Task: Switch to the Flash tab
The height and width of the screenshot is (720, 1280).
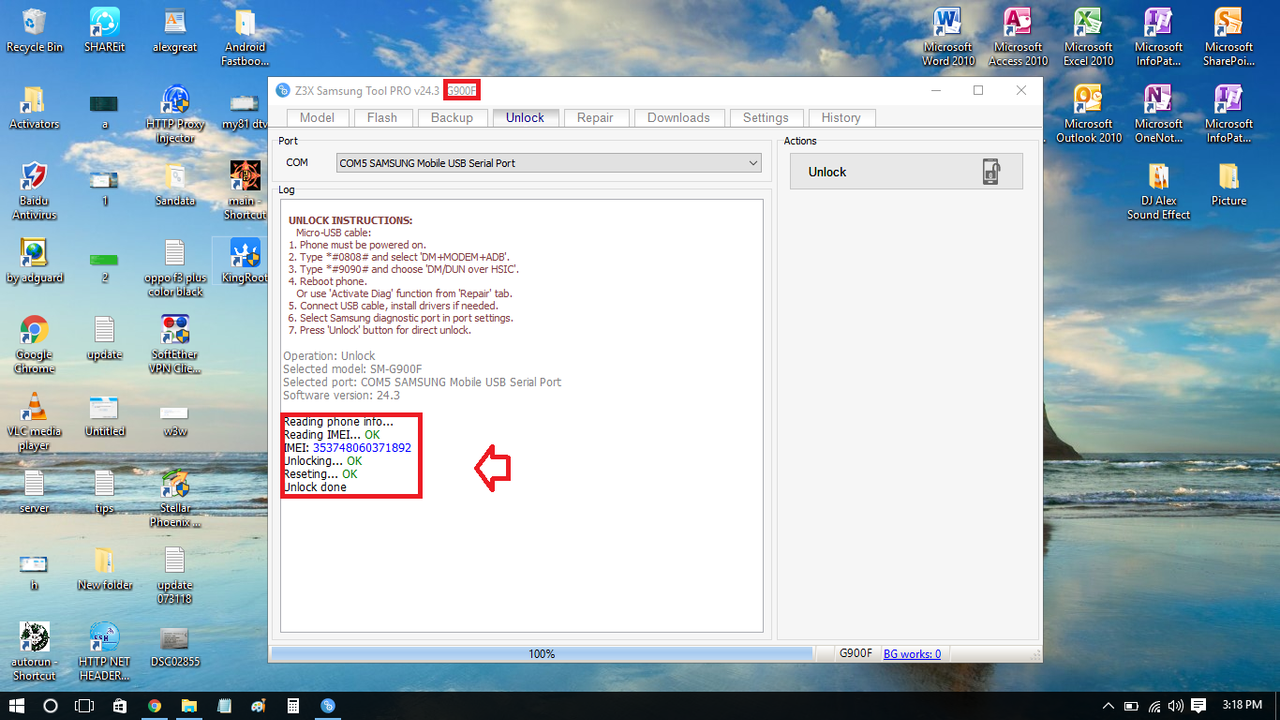Action: [x=382, y=117]
